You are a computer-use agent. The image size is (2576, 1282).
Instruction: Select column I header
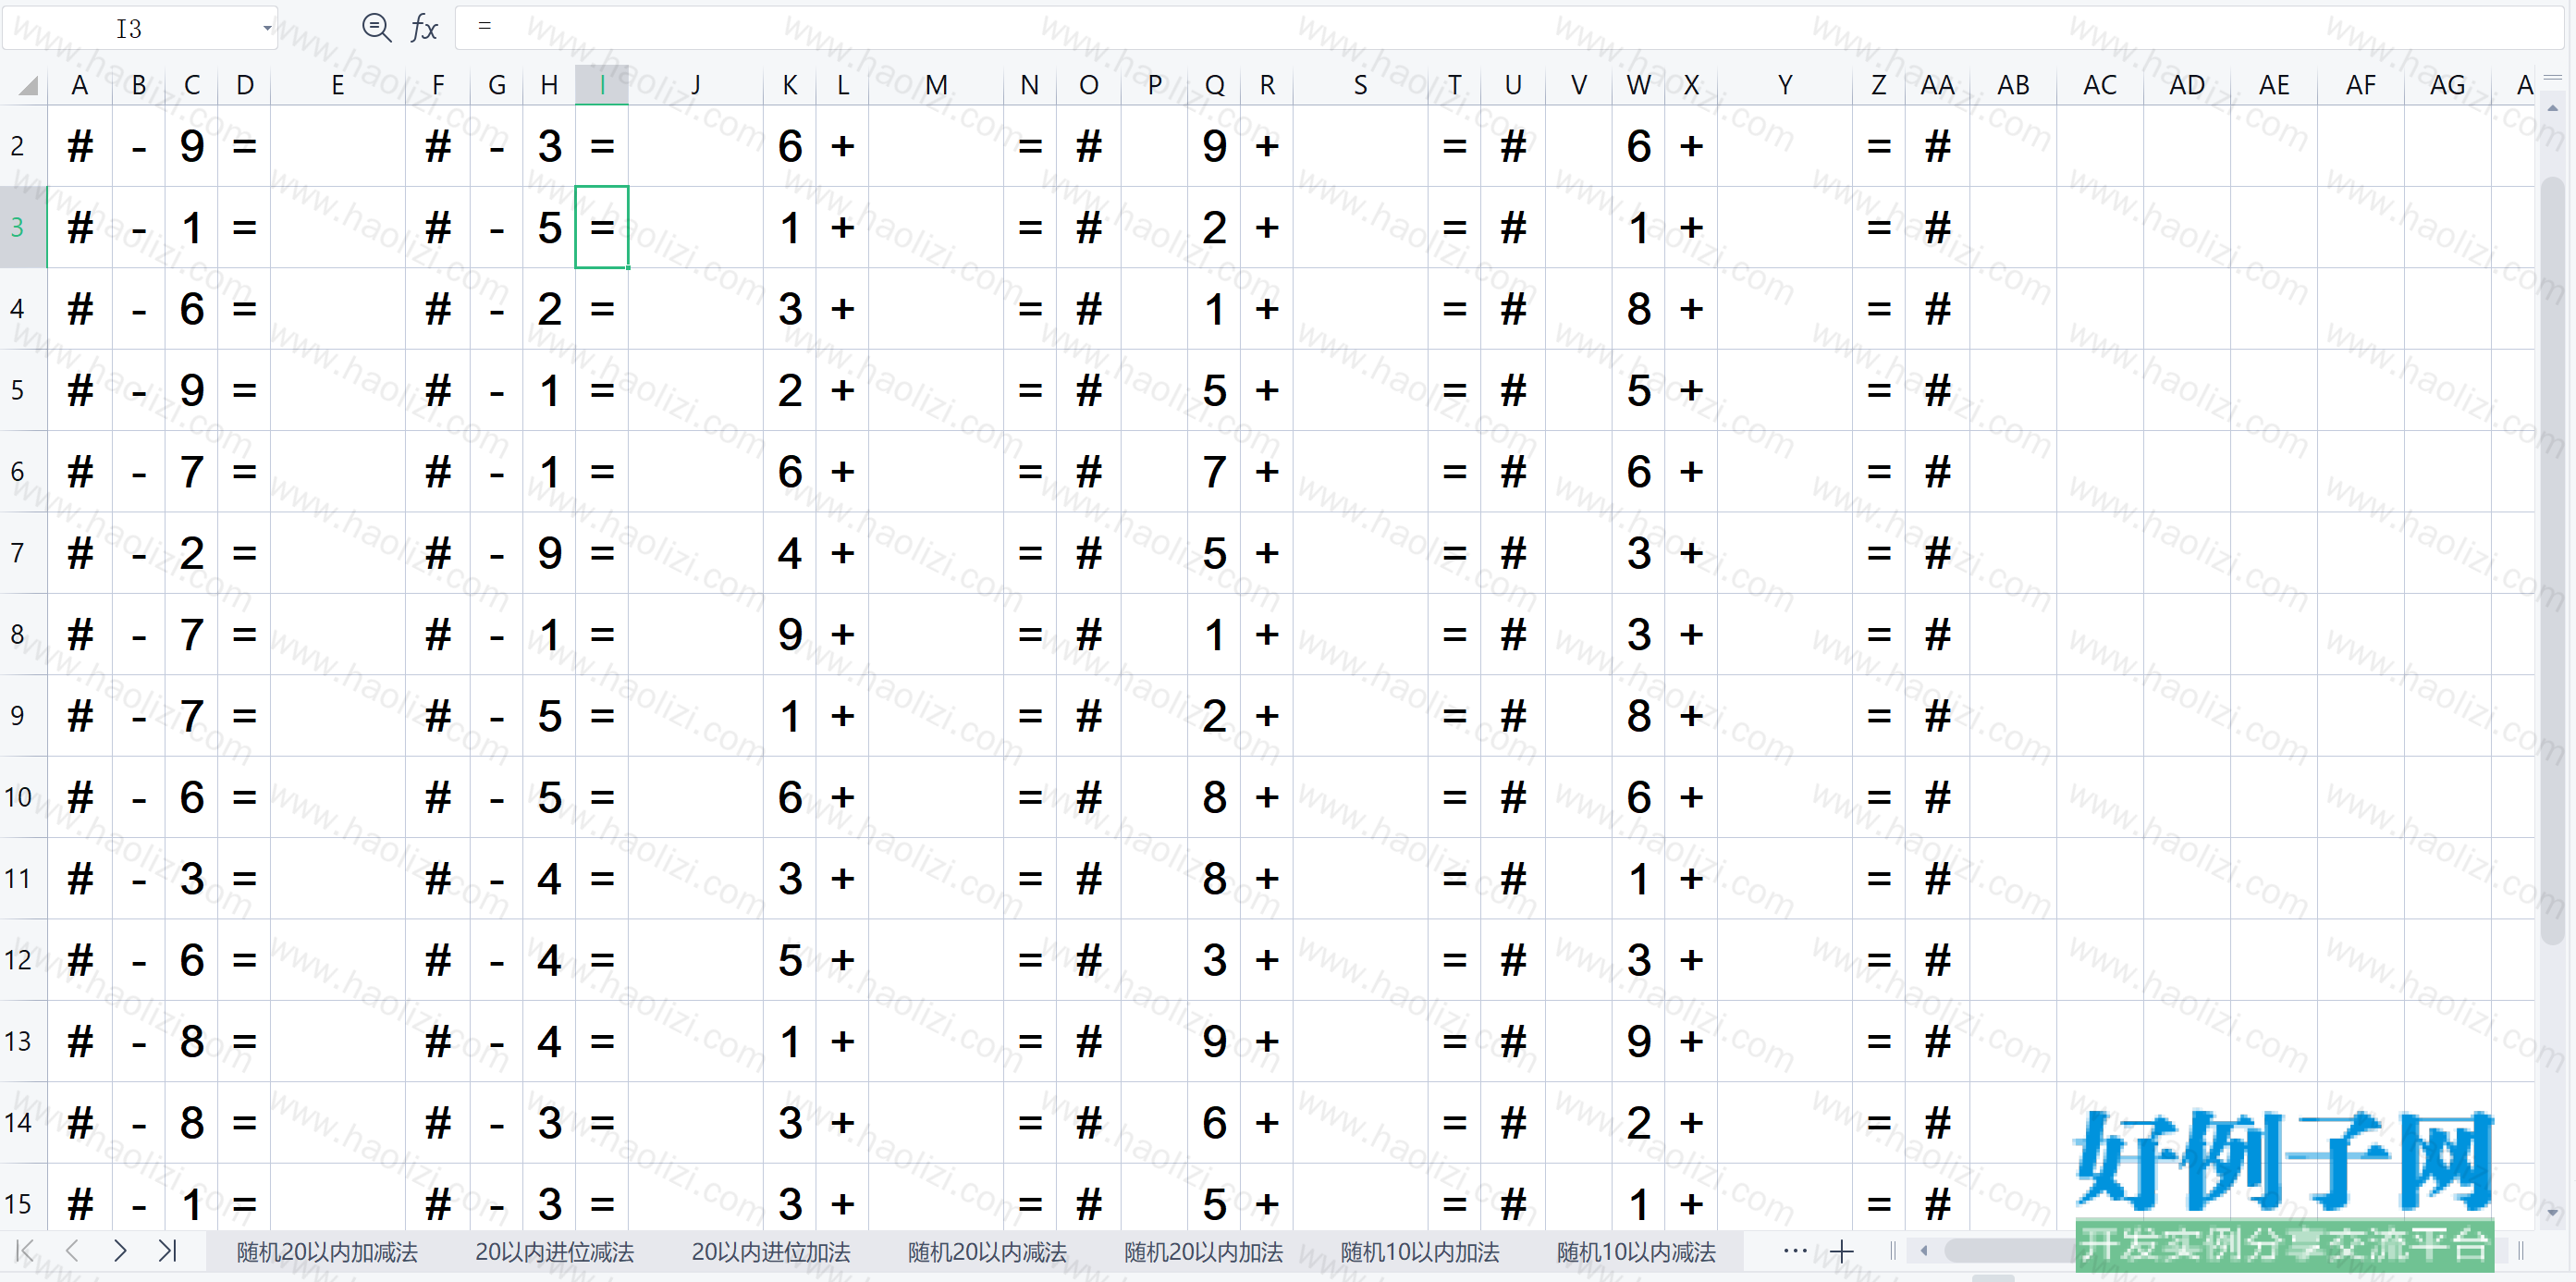602,86
